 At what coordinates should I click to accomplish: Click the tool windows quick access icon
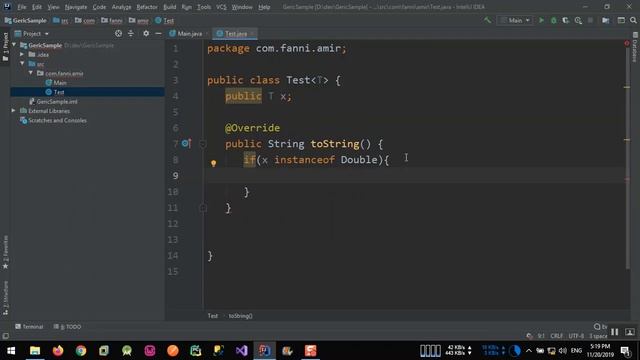pos(5,336)
